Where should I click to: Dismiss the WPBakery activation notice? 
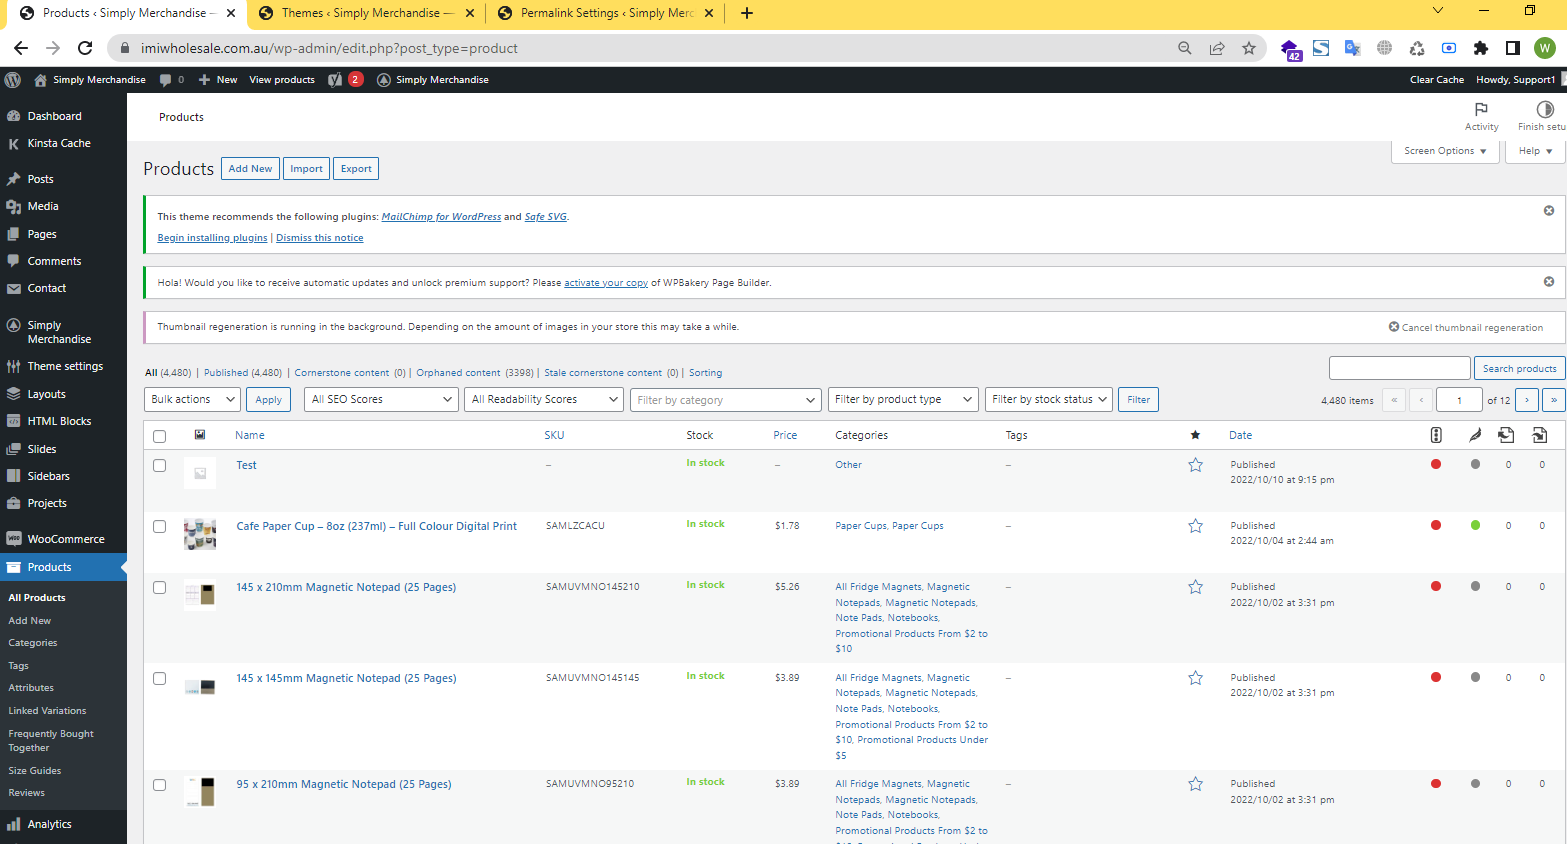[1549, 282]
